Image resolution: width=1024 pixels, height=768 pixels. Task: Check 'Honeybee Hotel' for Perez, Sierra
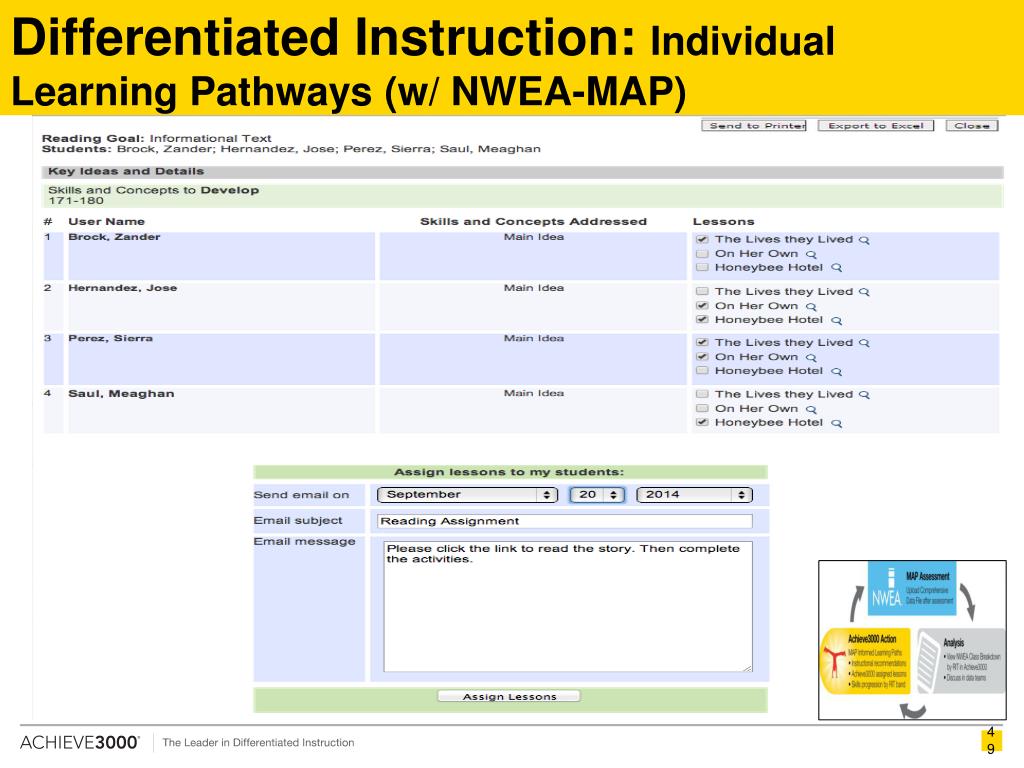click(x=702, y=370)
